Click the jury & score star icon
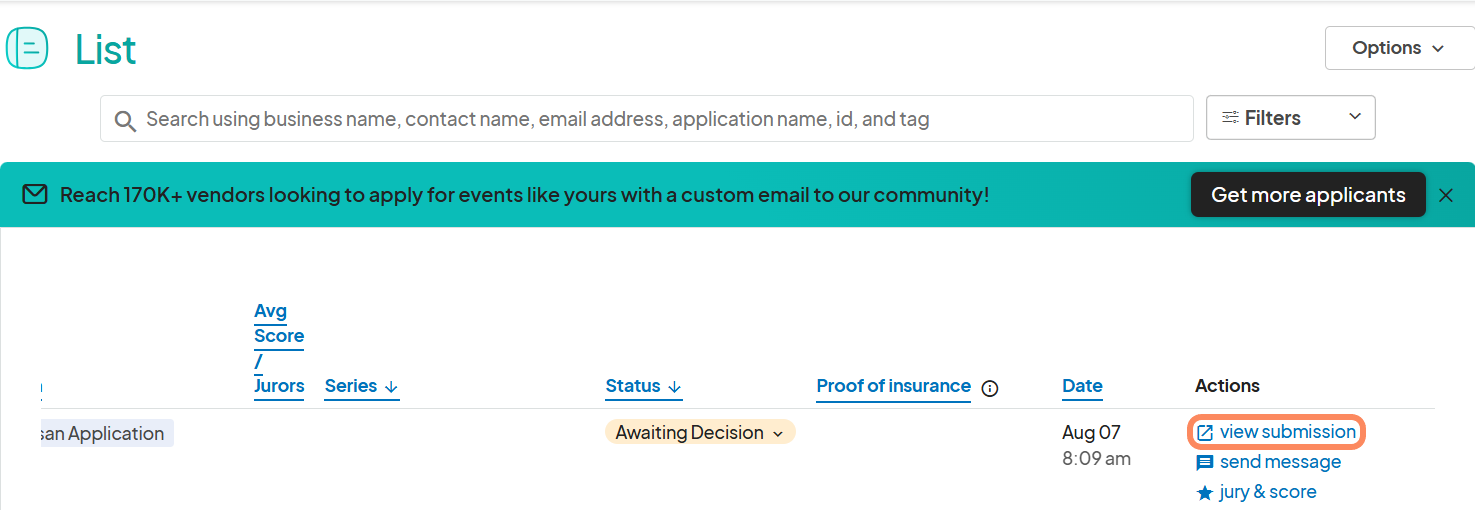 (x=1205, y=493)
